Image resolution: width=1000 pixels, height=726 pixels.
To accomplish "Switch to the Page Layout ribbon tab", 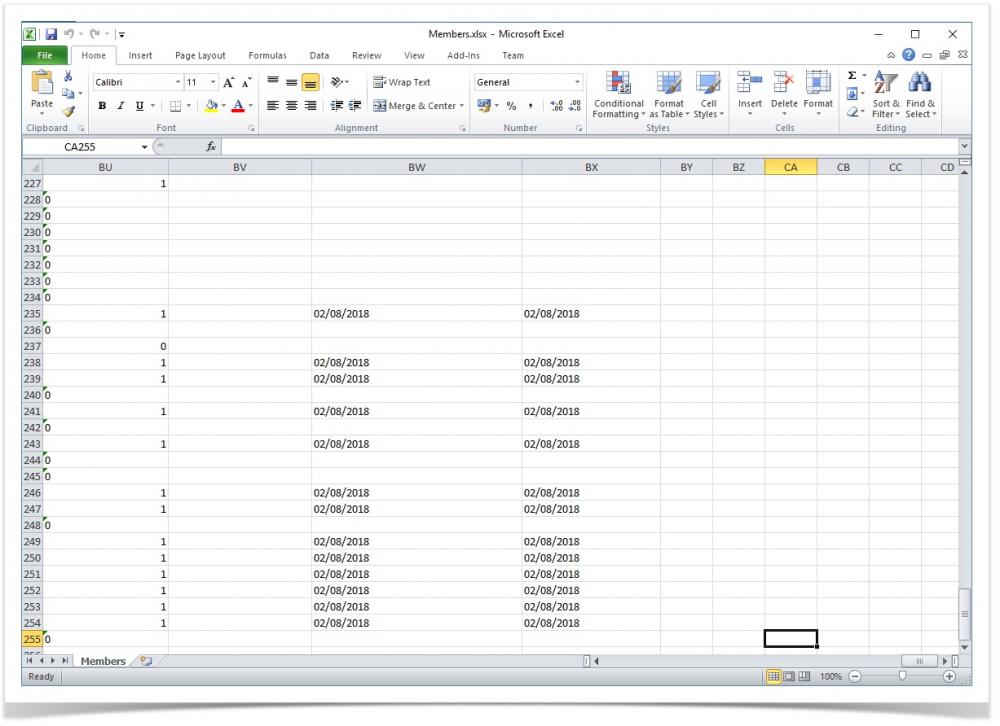I will pos(200,56).
